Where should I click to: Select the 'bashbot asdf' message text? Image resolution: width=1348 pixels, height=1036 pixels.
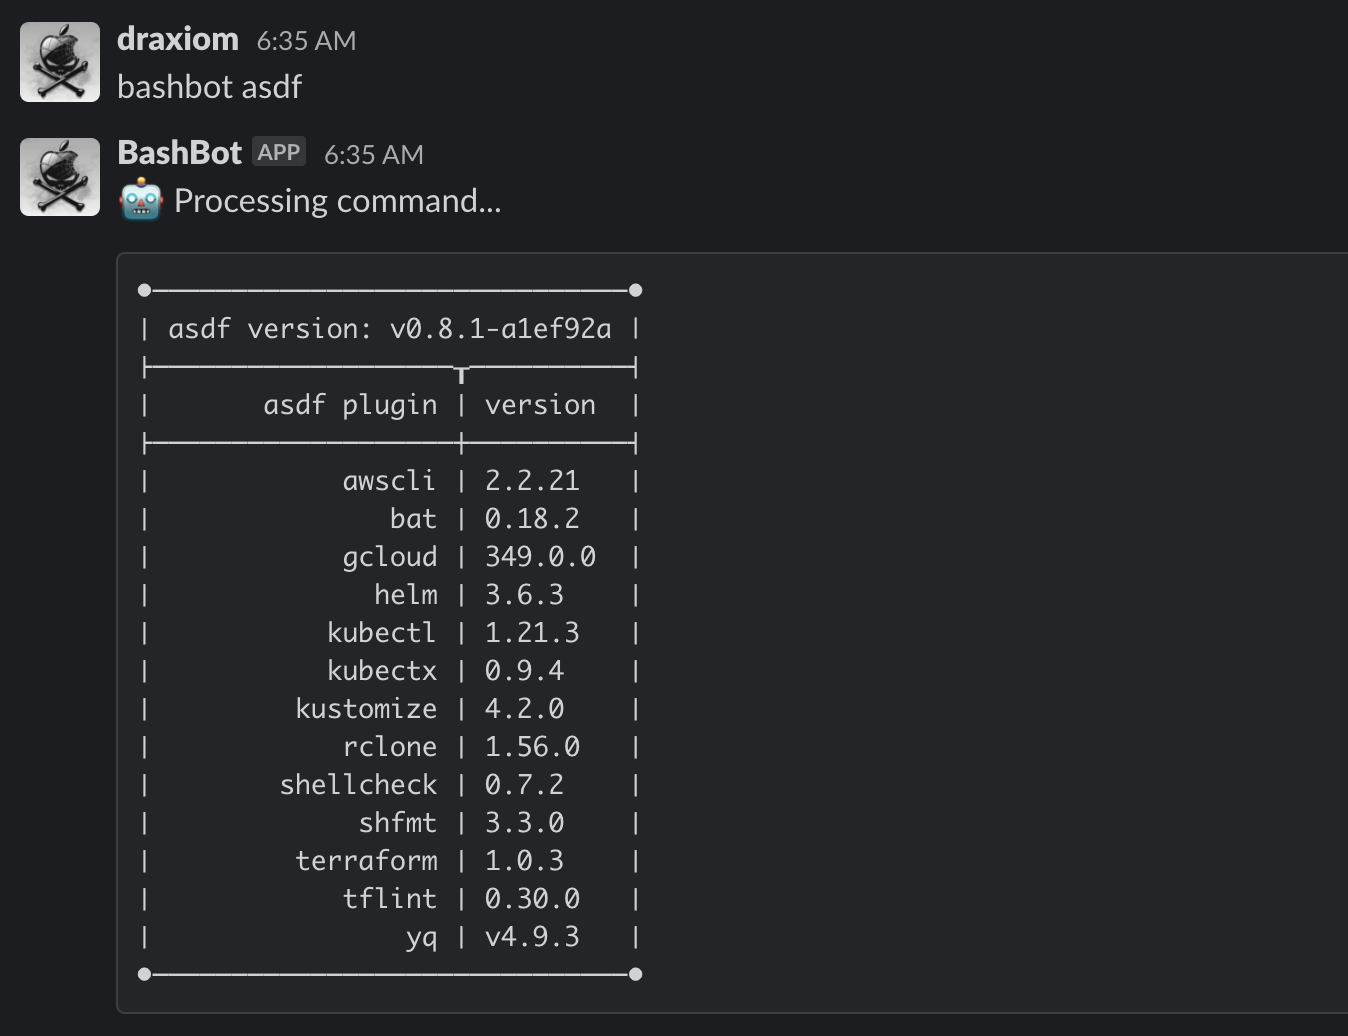pos(210,87)
